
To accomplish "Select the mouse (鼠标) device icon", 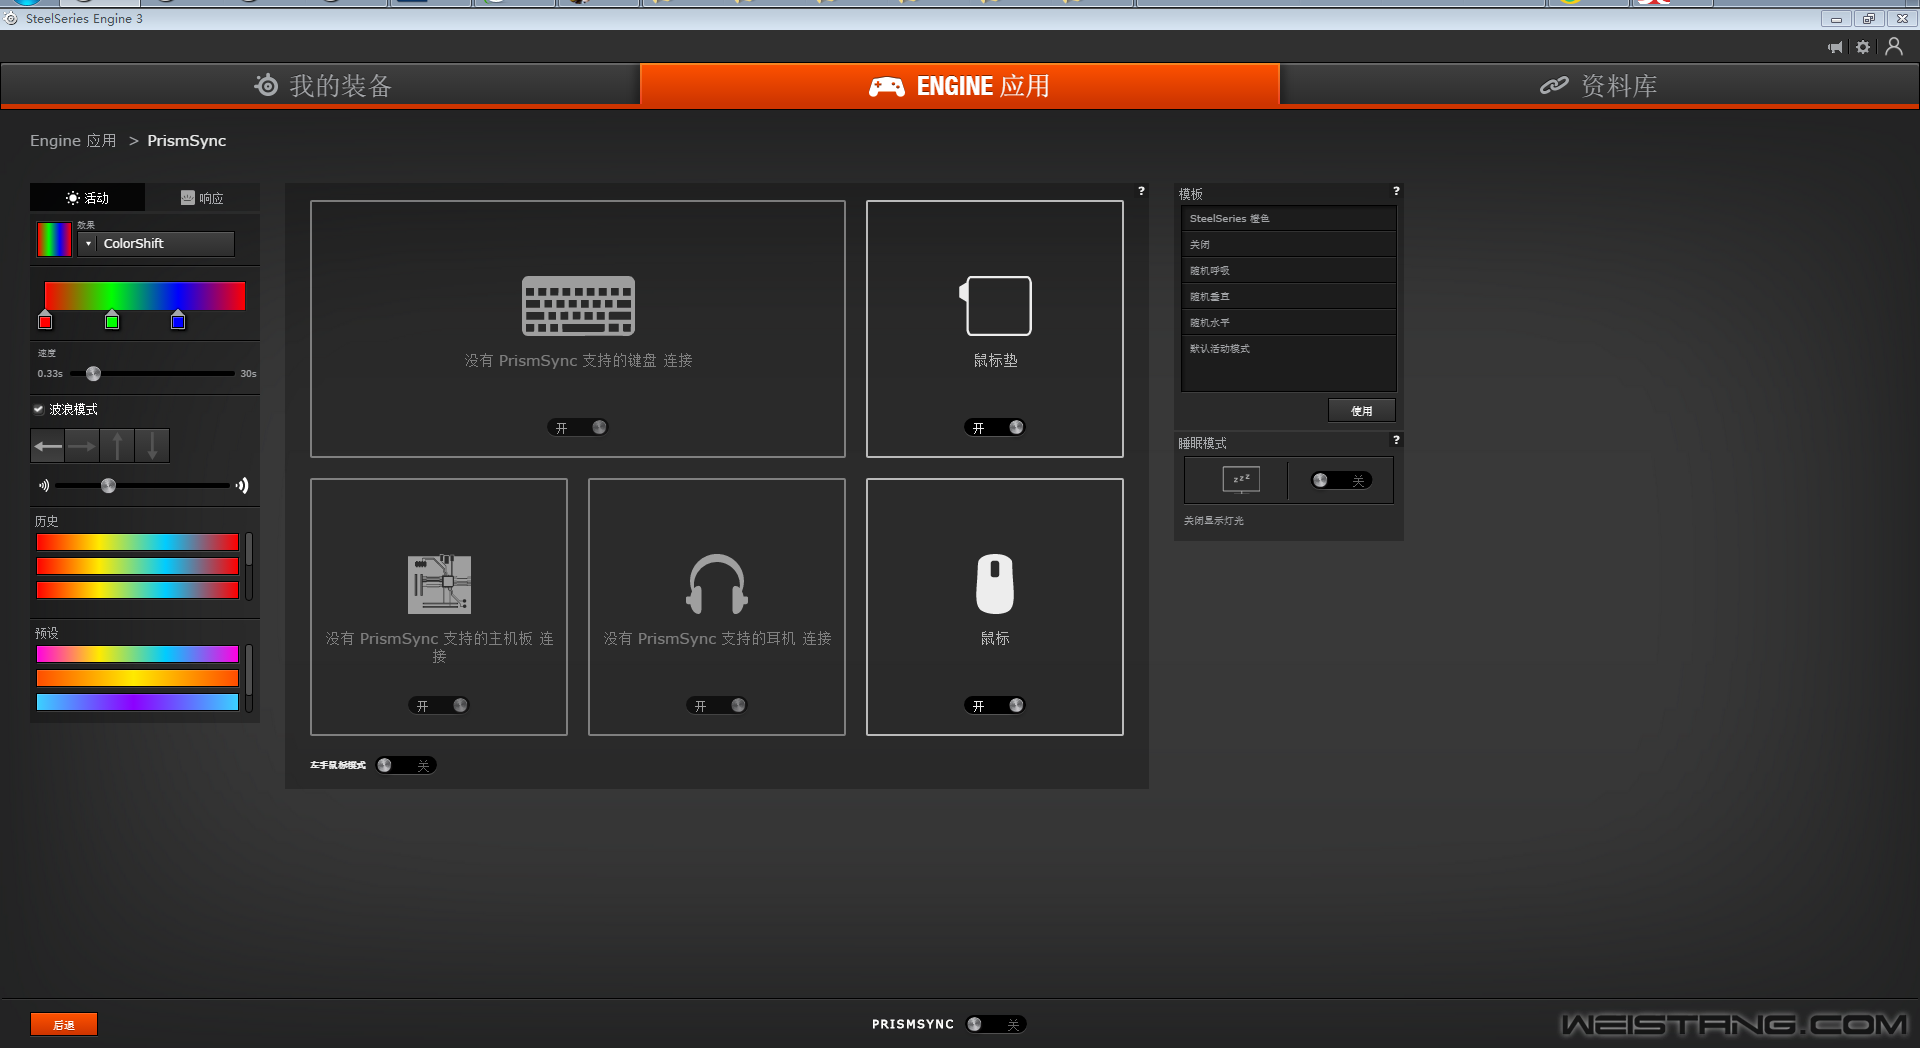I will click(x=994, y=584).
